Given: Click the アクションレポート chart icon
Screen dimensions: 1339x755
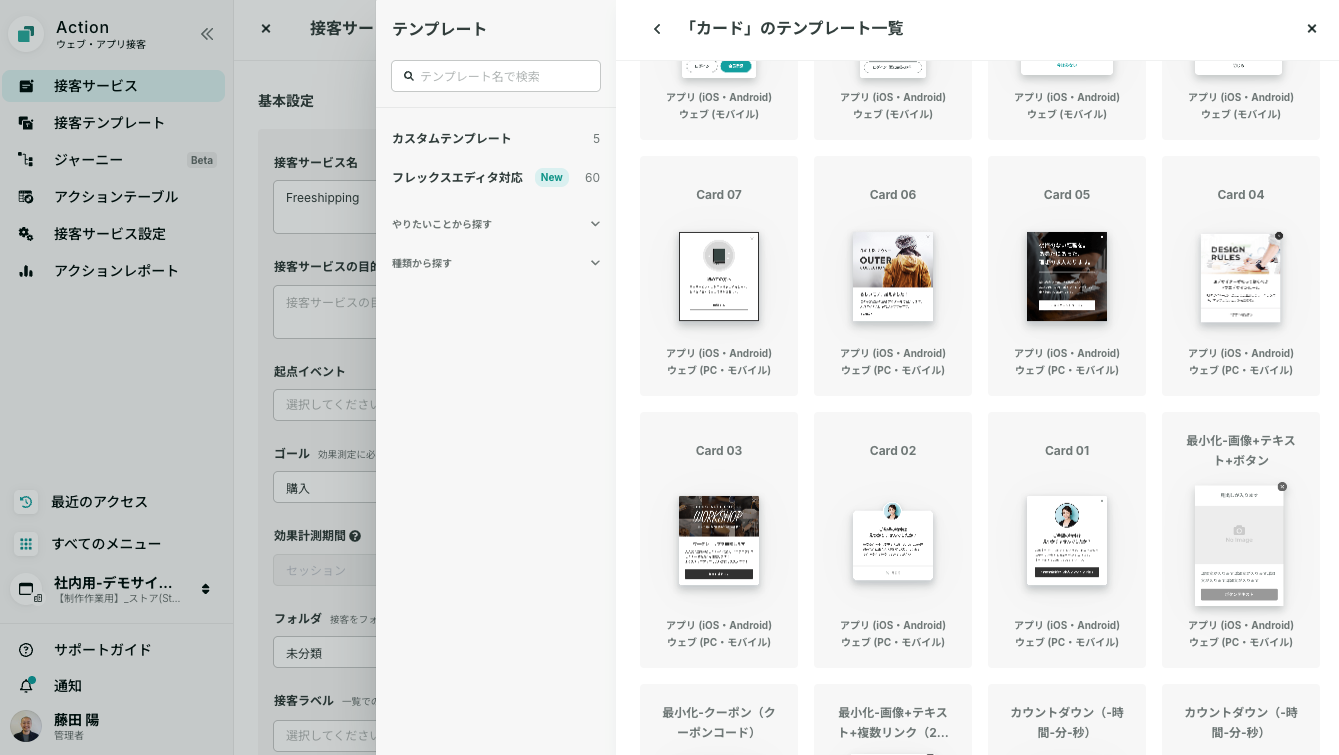Looking at the screenshot, I should coord(26,271).
